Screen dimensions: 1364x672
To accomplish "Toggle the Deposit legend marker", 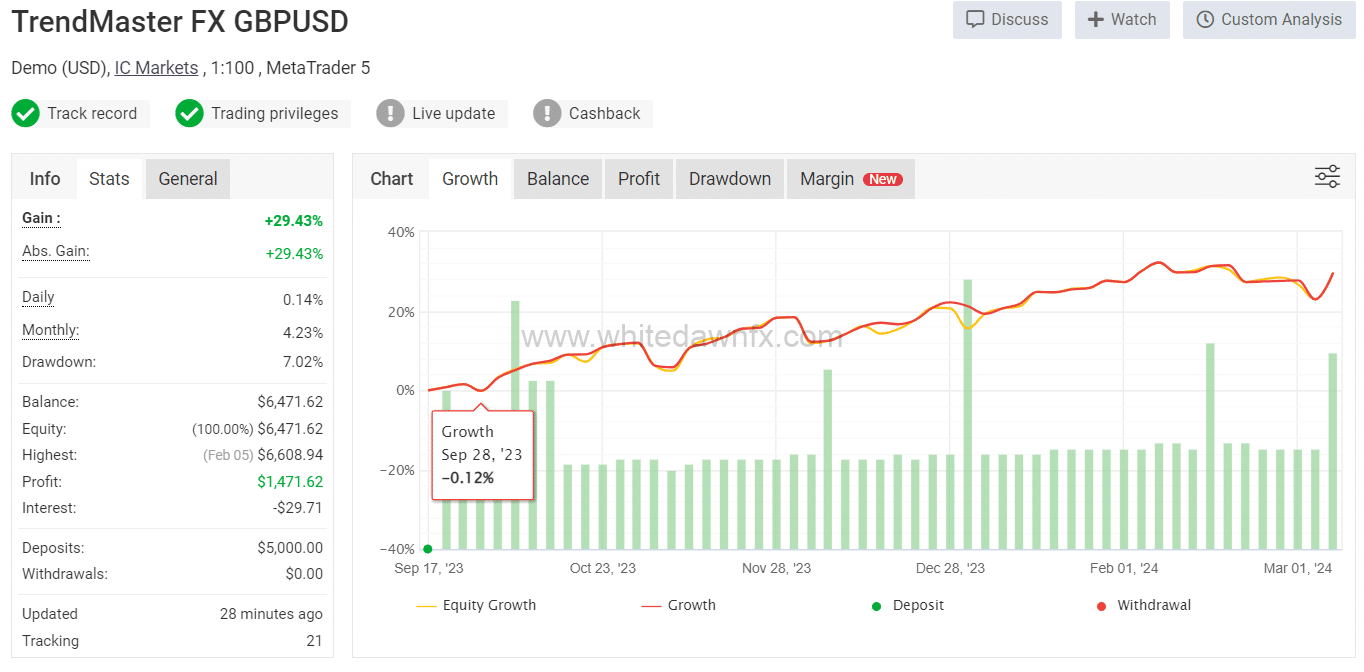I will (x=907, y=605).
